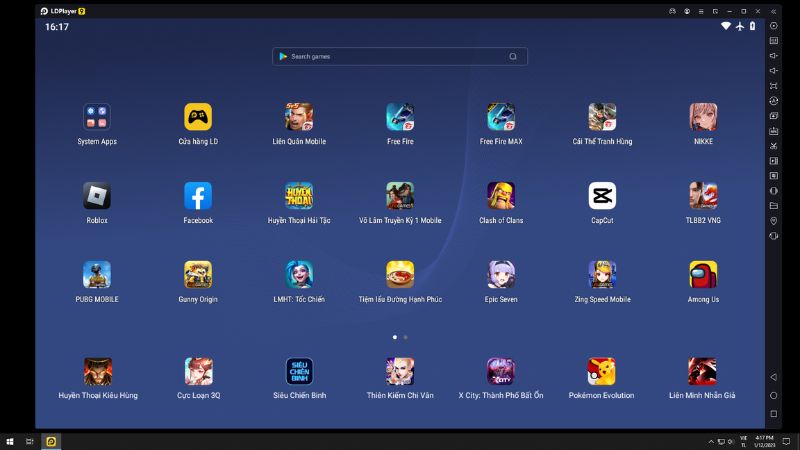The width and height of the screenshot is (800, 450).
Task: Open the Cửa hàng LD store
Action: pyautogui.click(x=198, y=117)
